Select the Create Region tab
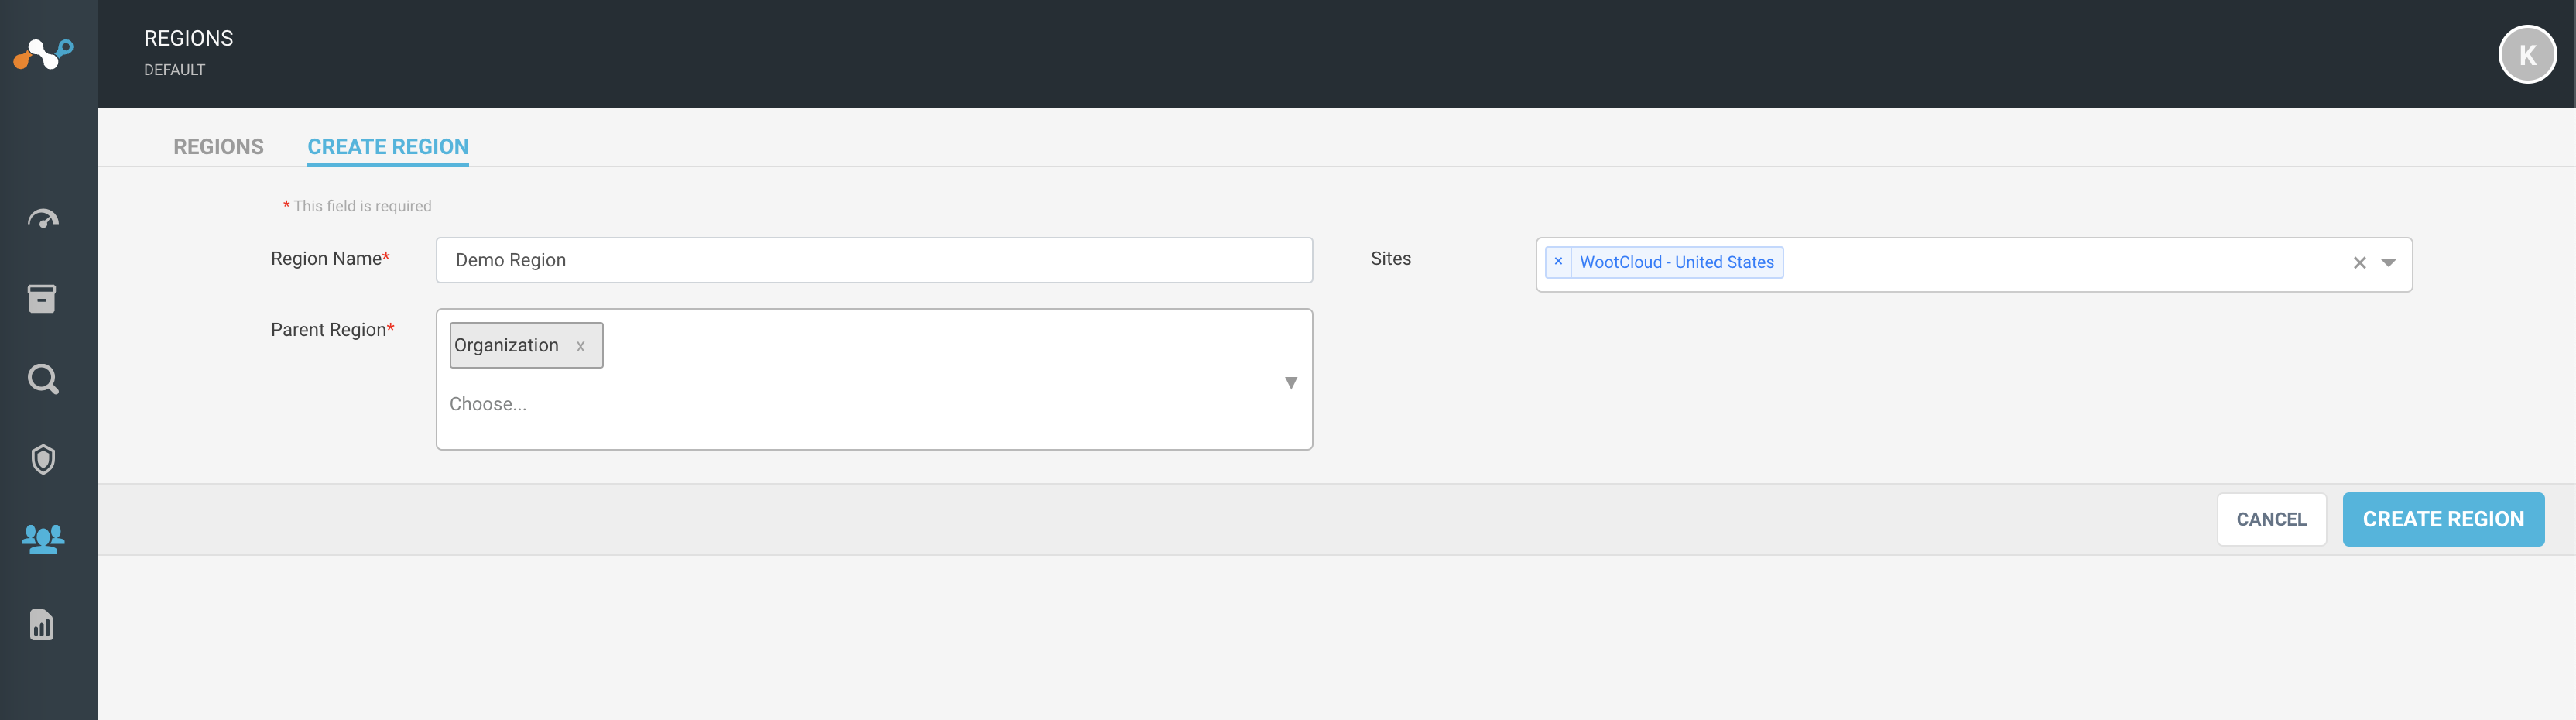 [388, 147]
